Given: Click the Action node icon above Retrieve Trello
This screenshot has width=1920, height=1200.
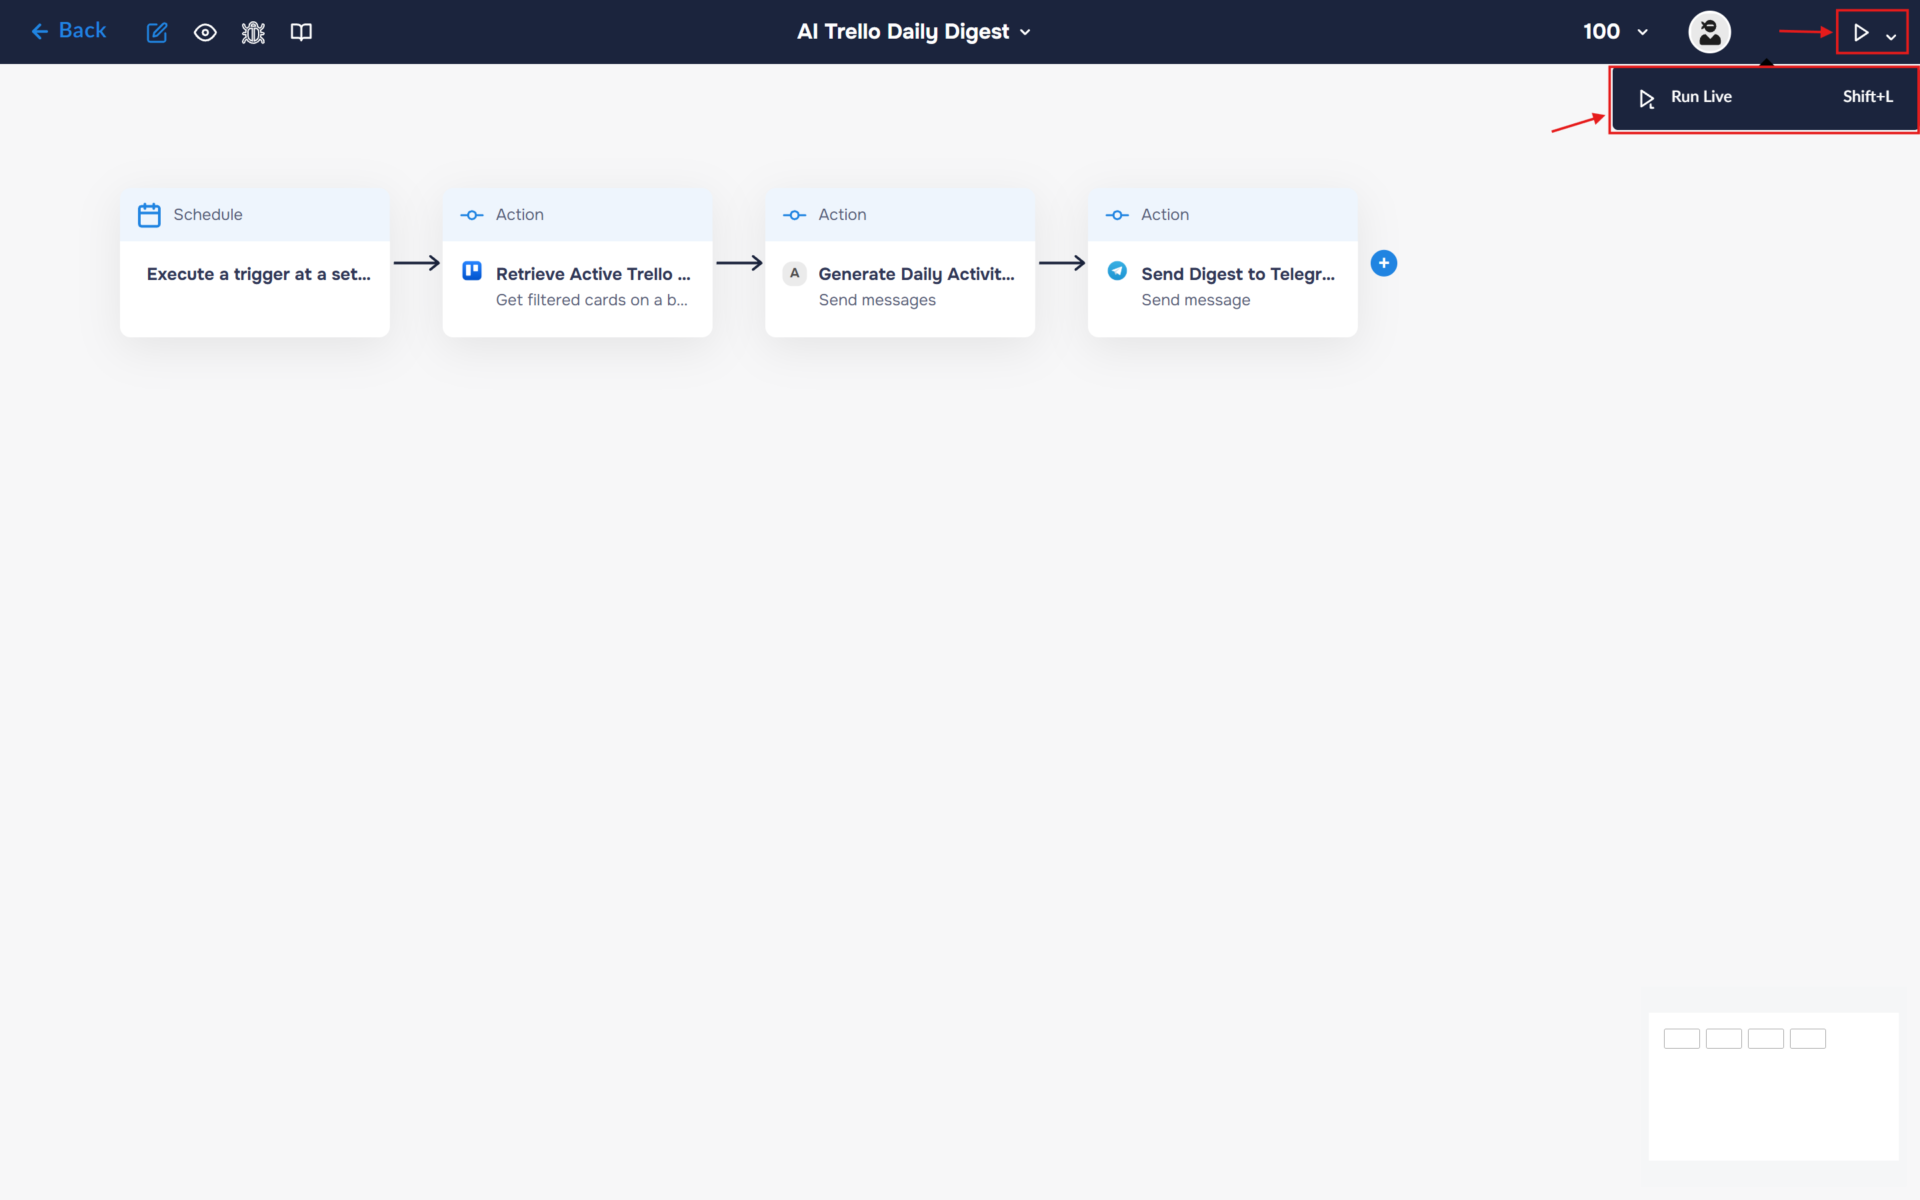Looking at the screenshot, I should point(472,215).
